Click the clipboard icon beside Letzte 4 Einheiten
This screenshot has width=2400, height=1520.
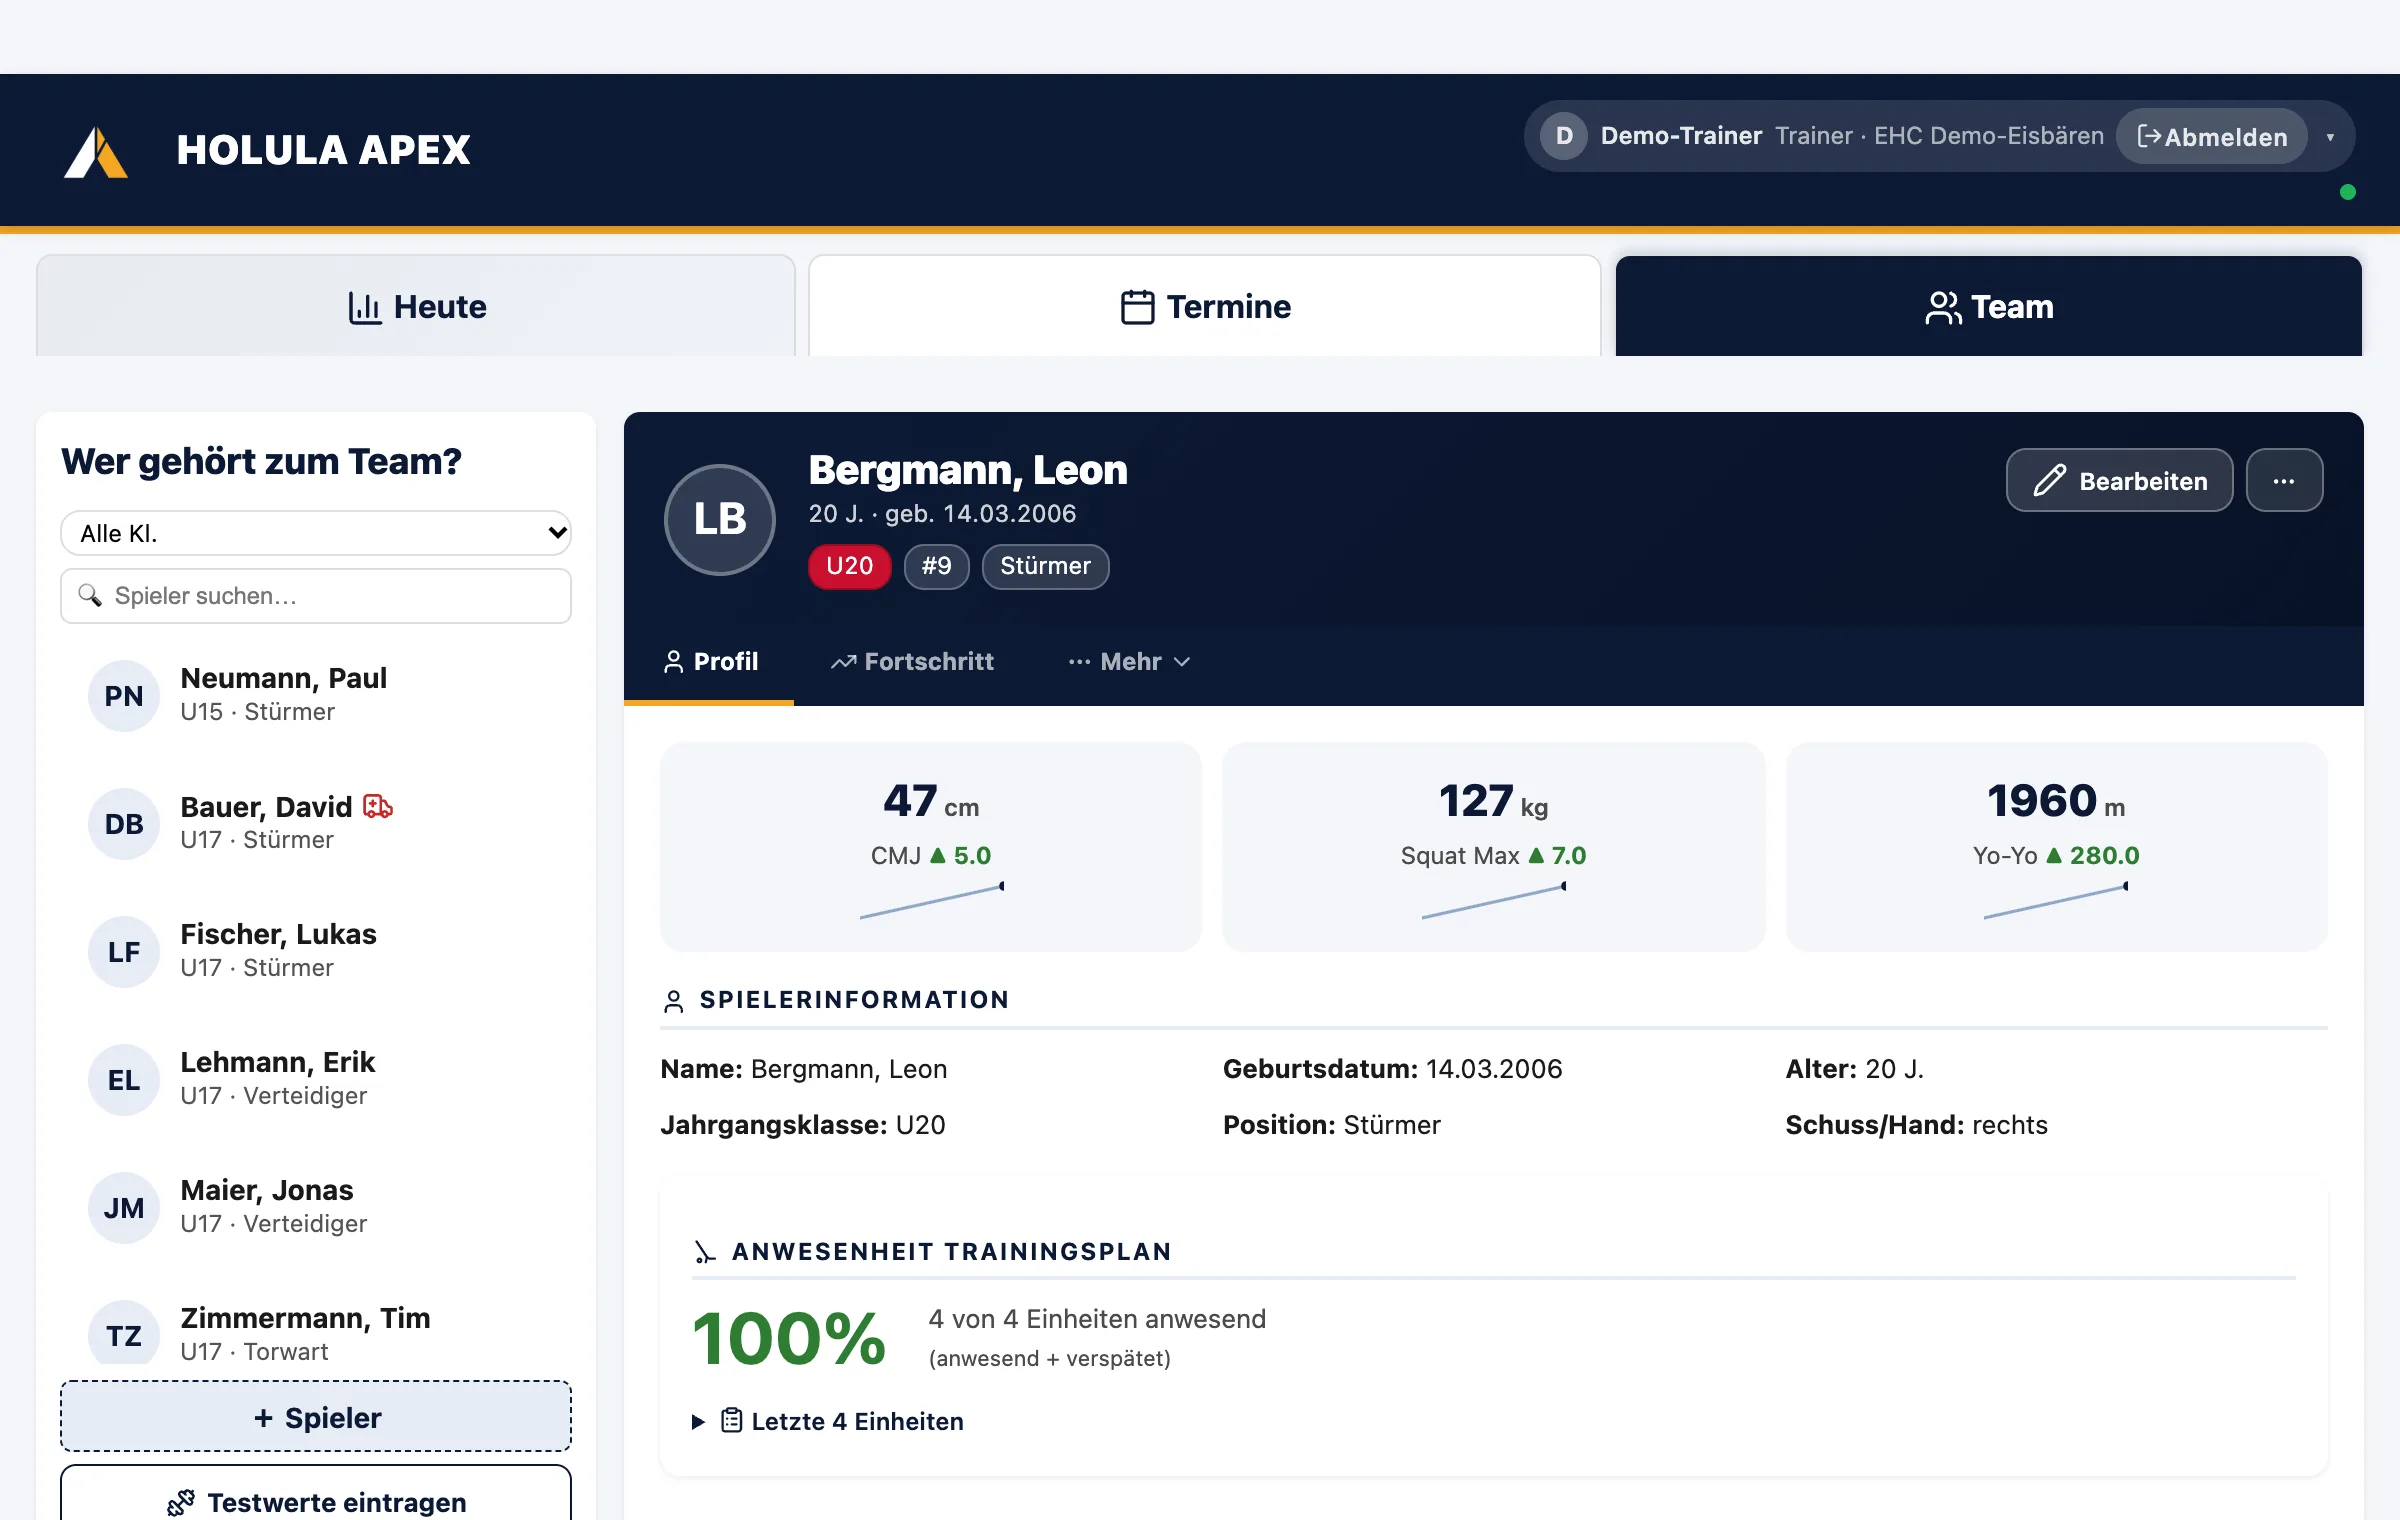click(732, 1421)
